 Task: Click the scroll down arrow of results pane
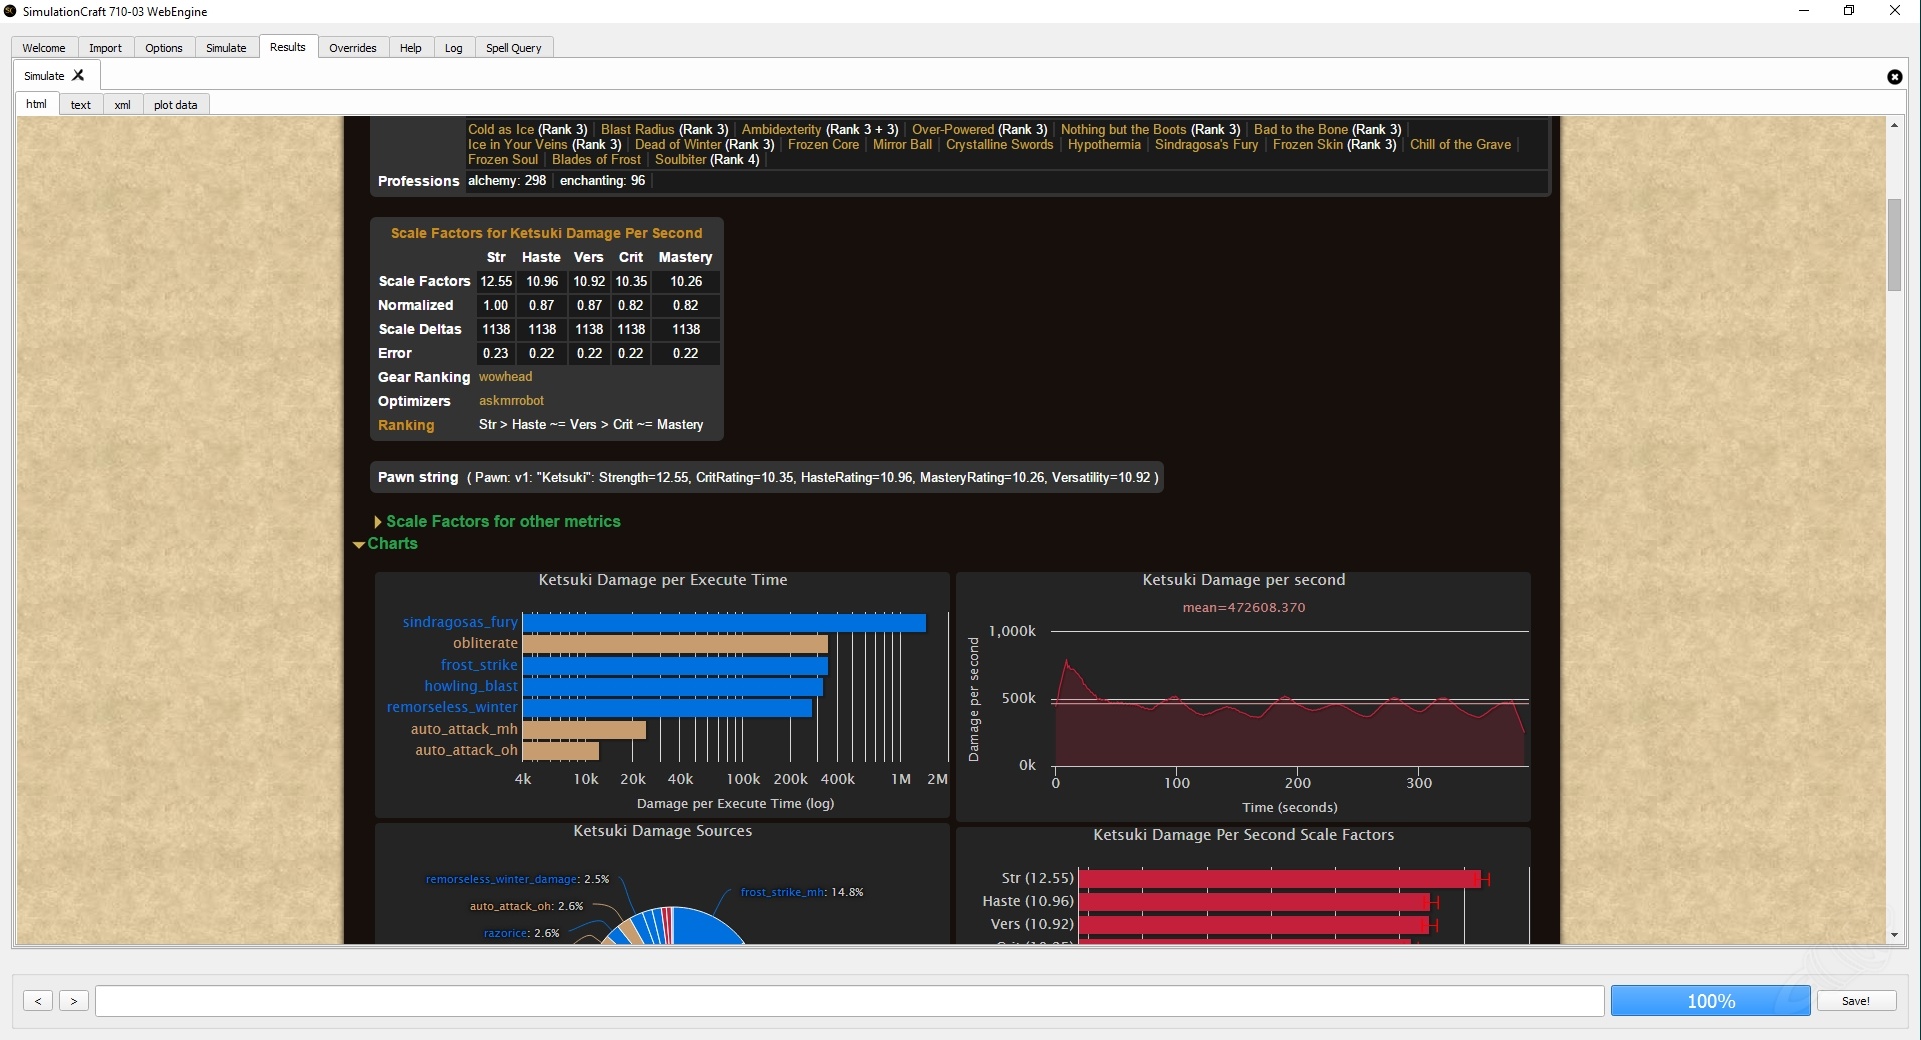point(1894,935)
